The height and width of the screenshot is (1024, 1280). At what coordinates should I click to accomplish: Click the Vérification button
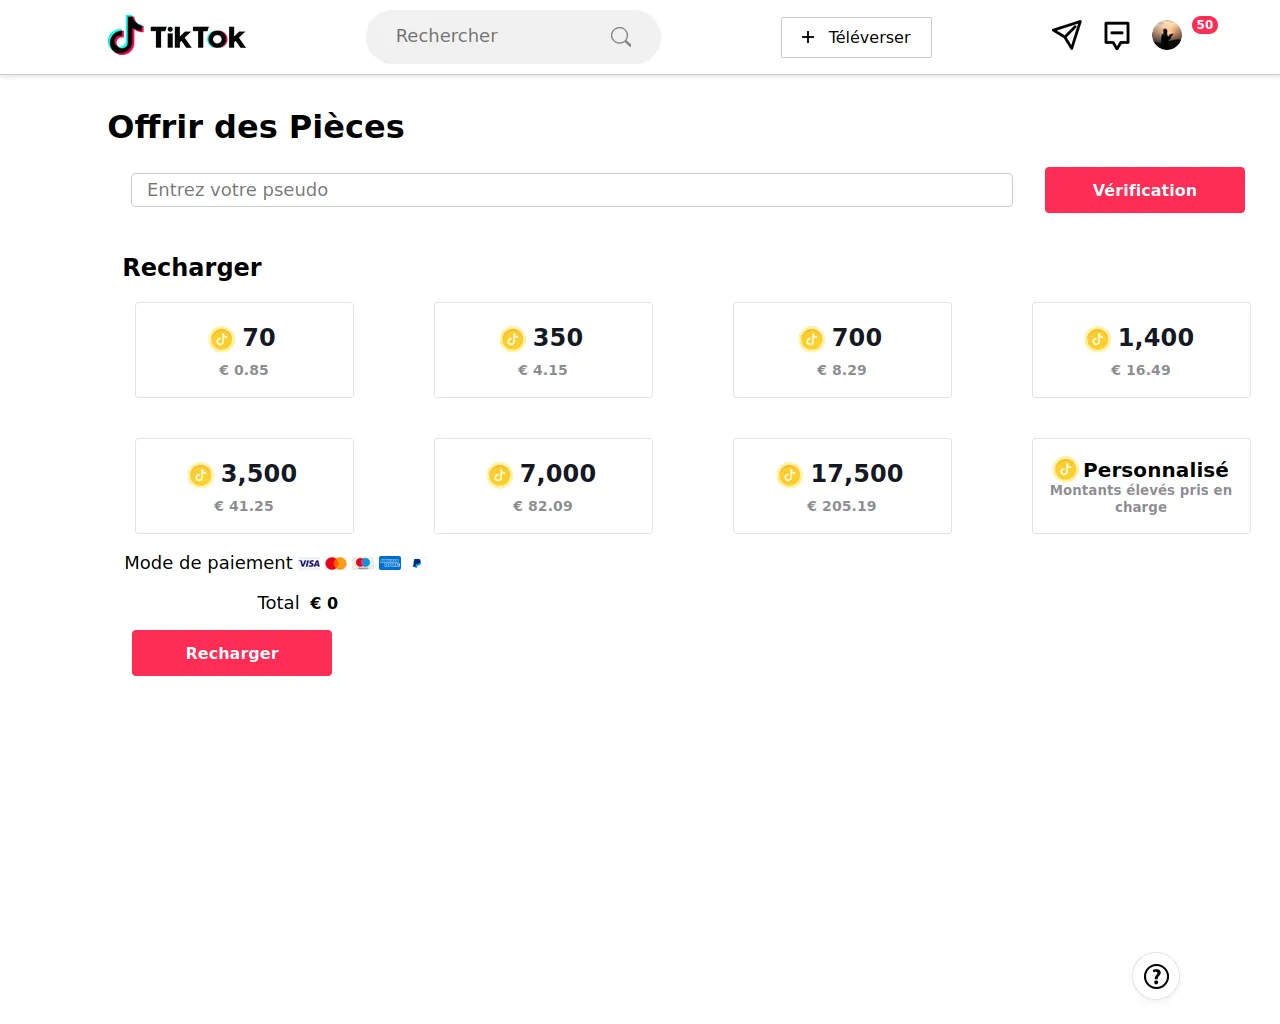coord(1144,190)
